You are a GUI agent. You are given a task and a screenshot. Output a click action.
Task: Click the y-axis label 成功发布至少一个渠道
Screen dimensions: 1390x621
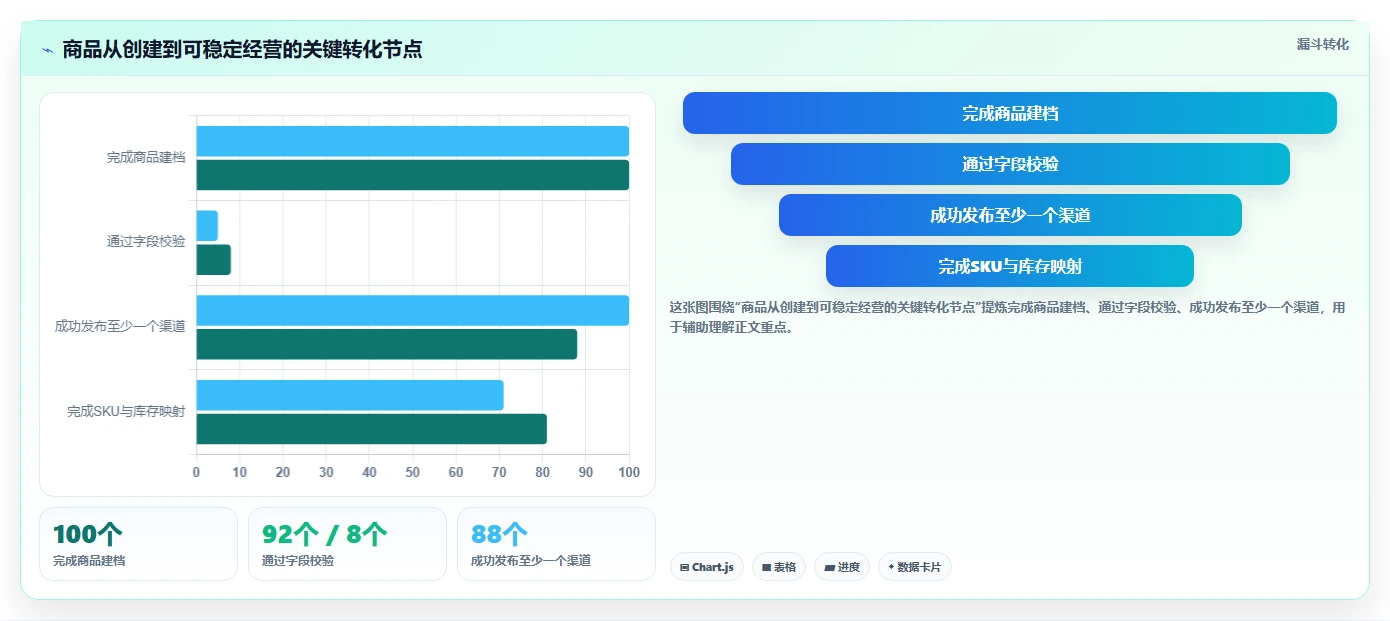(120, 327)
